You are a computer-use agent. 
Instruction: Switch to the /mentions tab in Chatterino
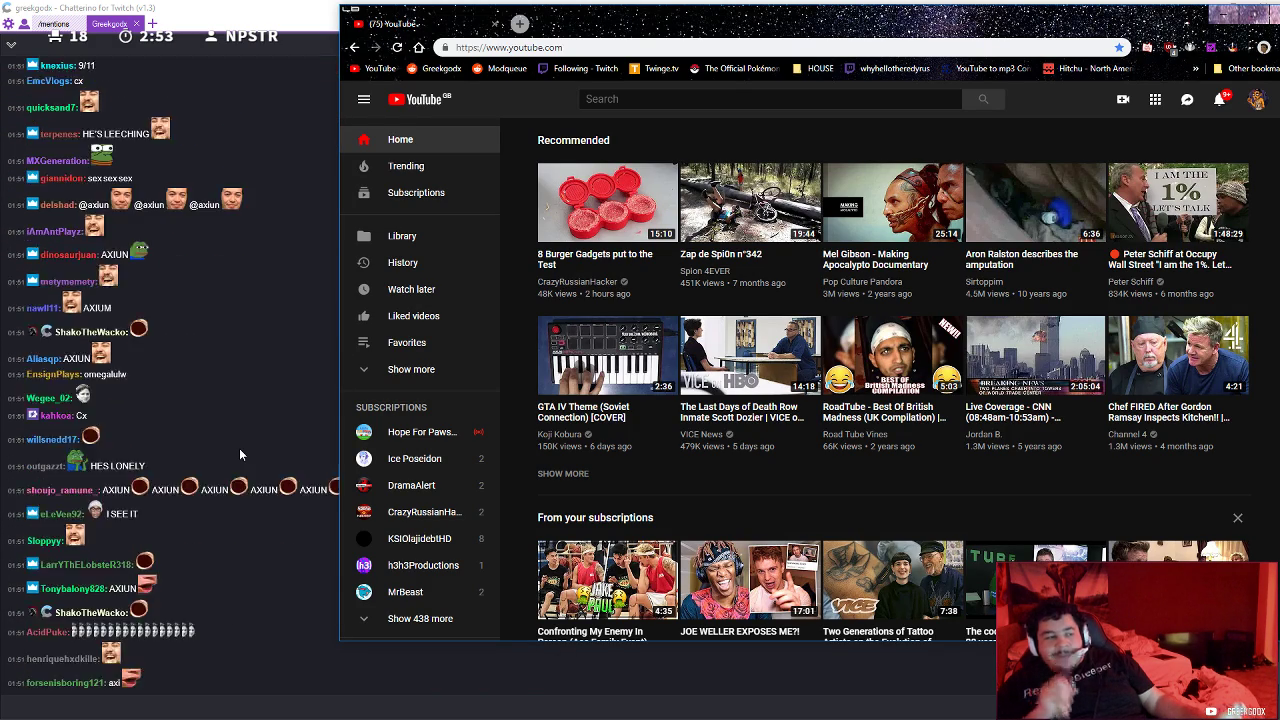[x=54, y=23]
